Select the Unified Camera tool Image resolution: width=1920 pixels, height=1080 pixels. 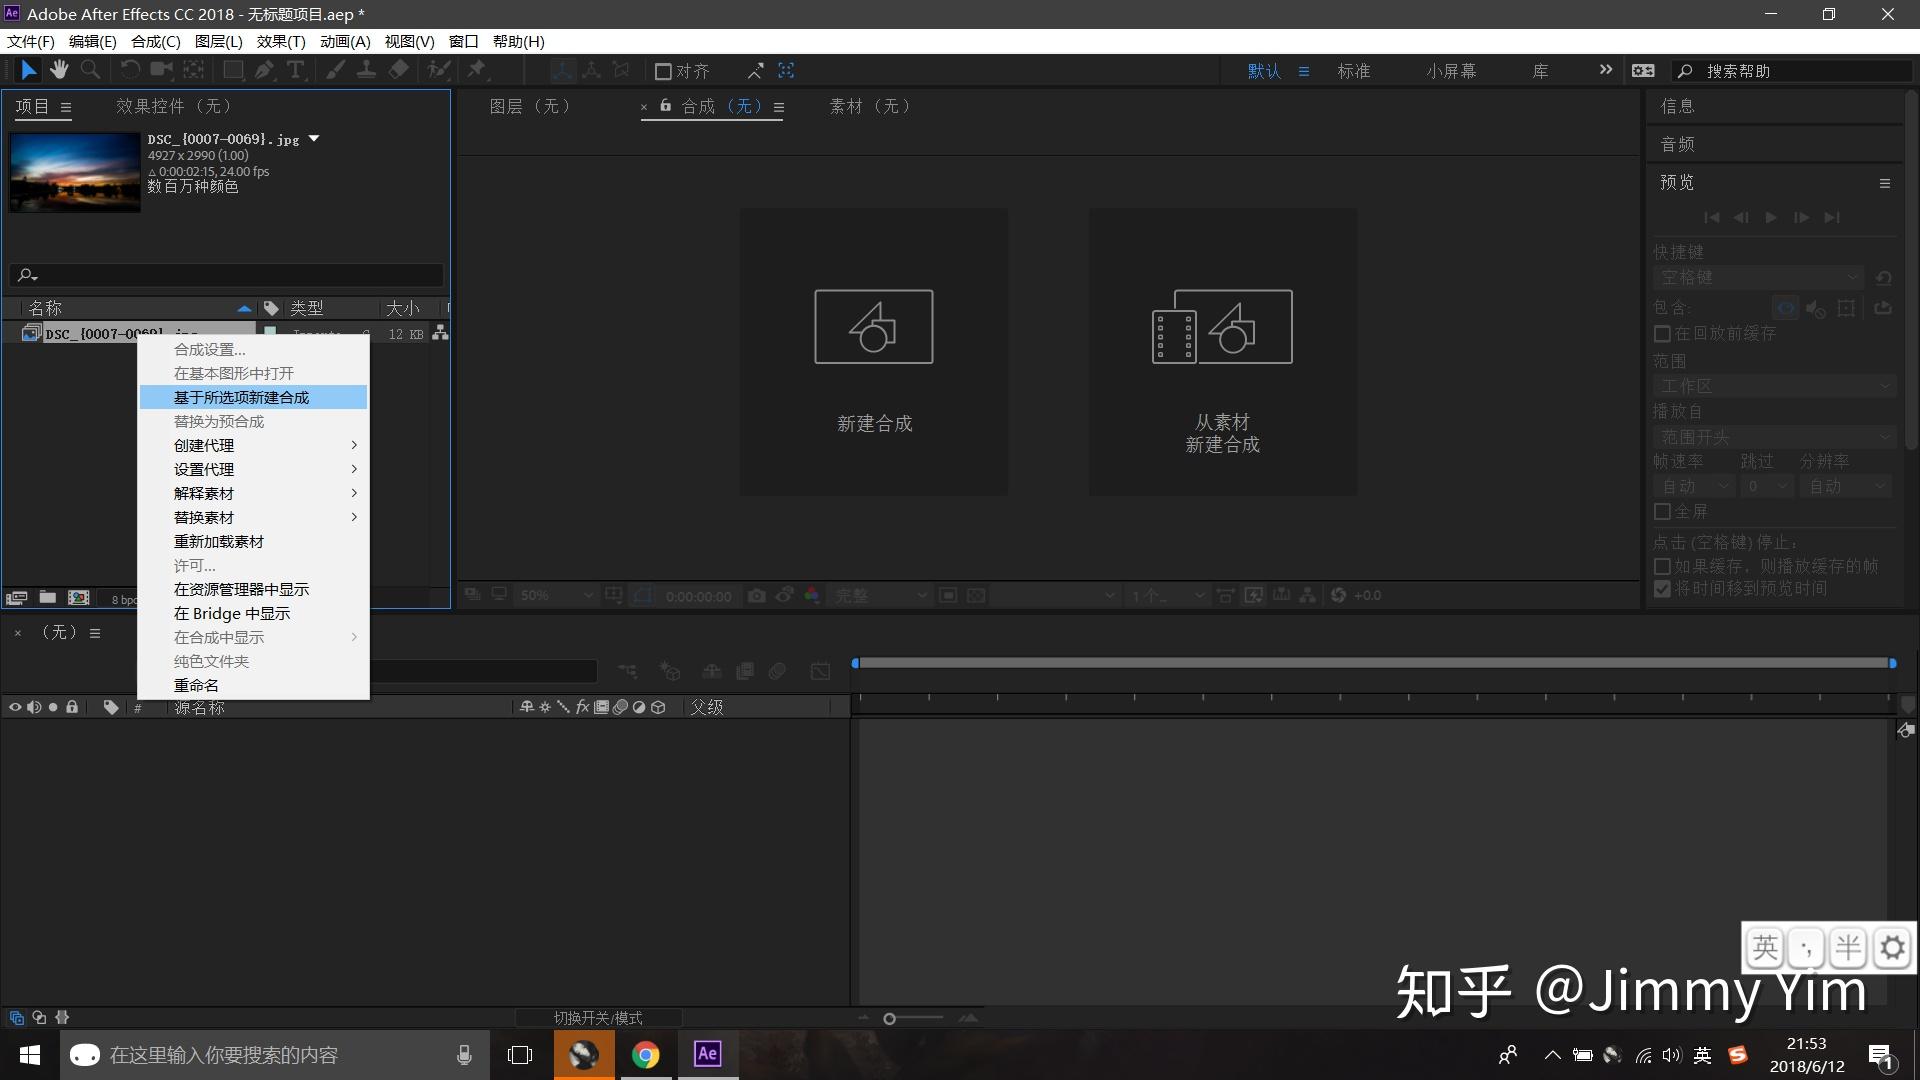click(x=161, y=70)
